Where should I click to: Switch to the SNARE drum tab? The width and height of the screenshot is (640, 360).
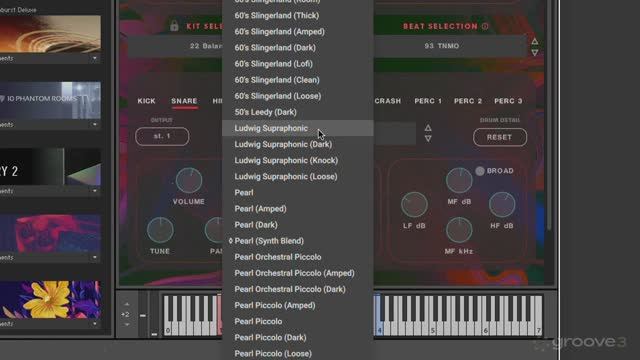tap(184, 101)
